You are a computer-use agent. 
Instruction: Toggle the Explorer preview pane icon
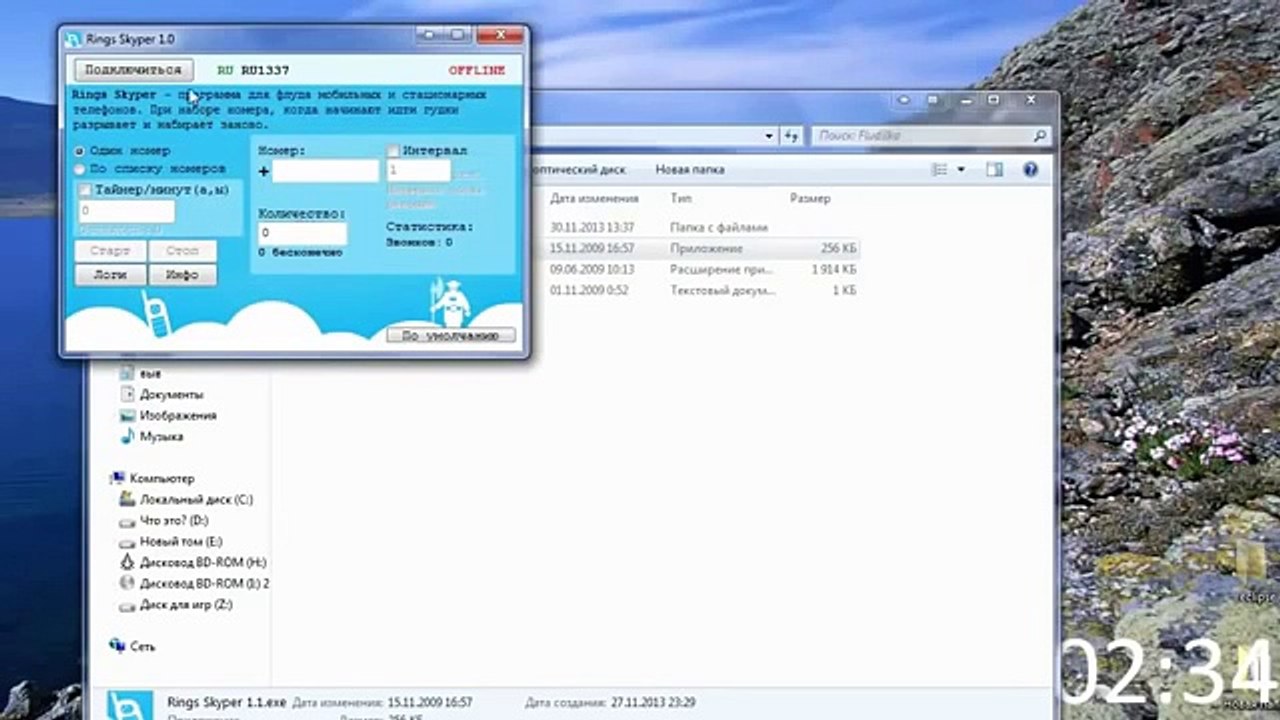(x=994, y=170)
